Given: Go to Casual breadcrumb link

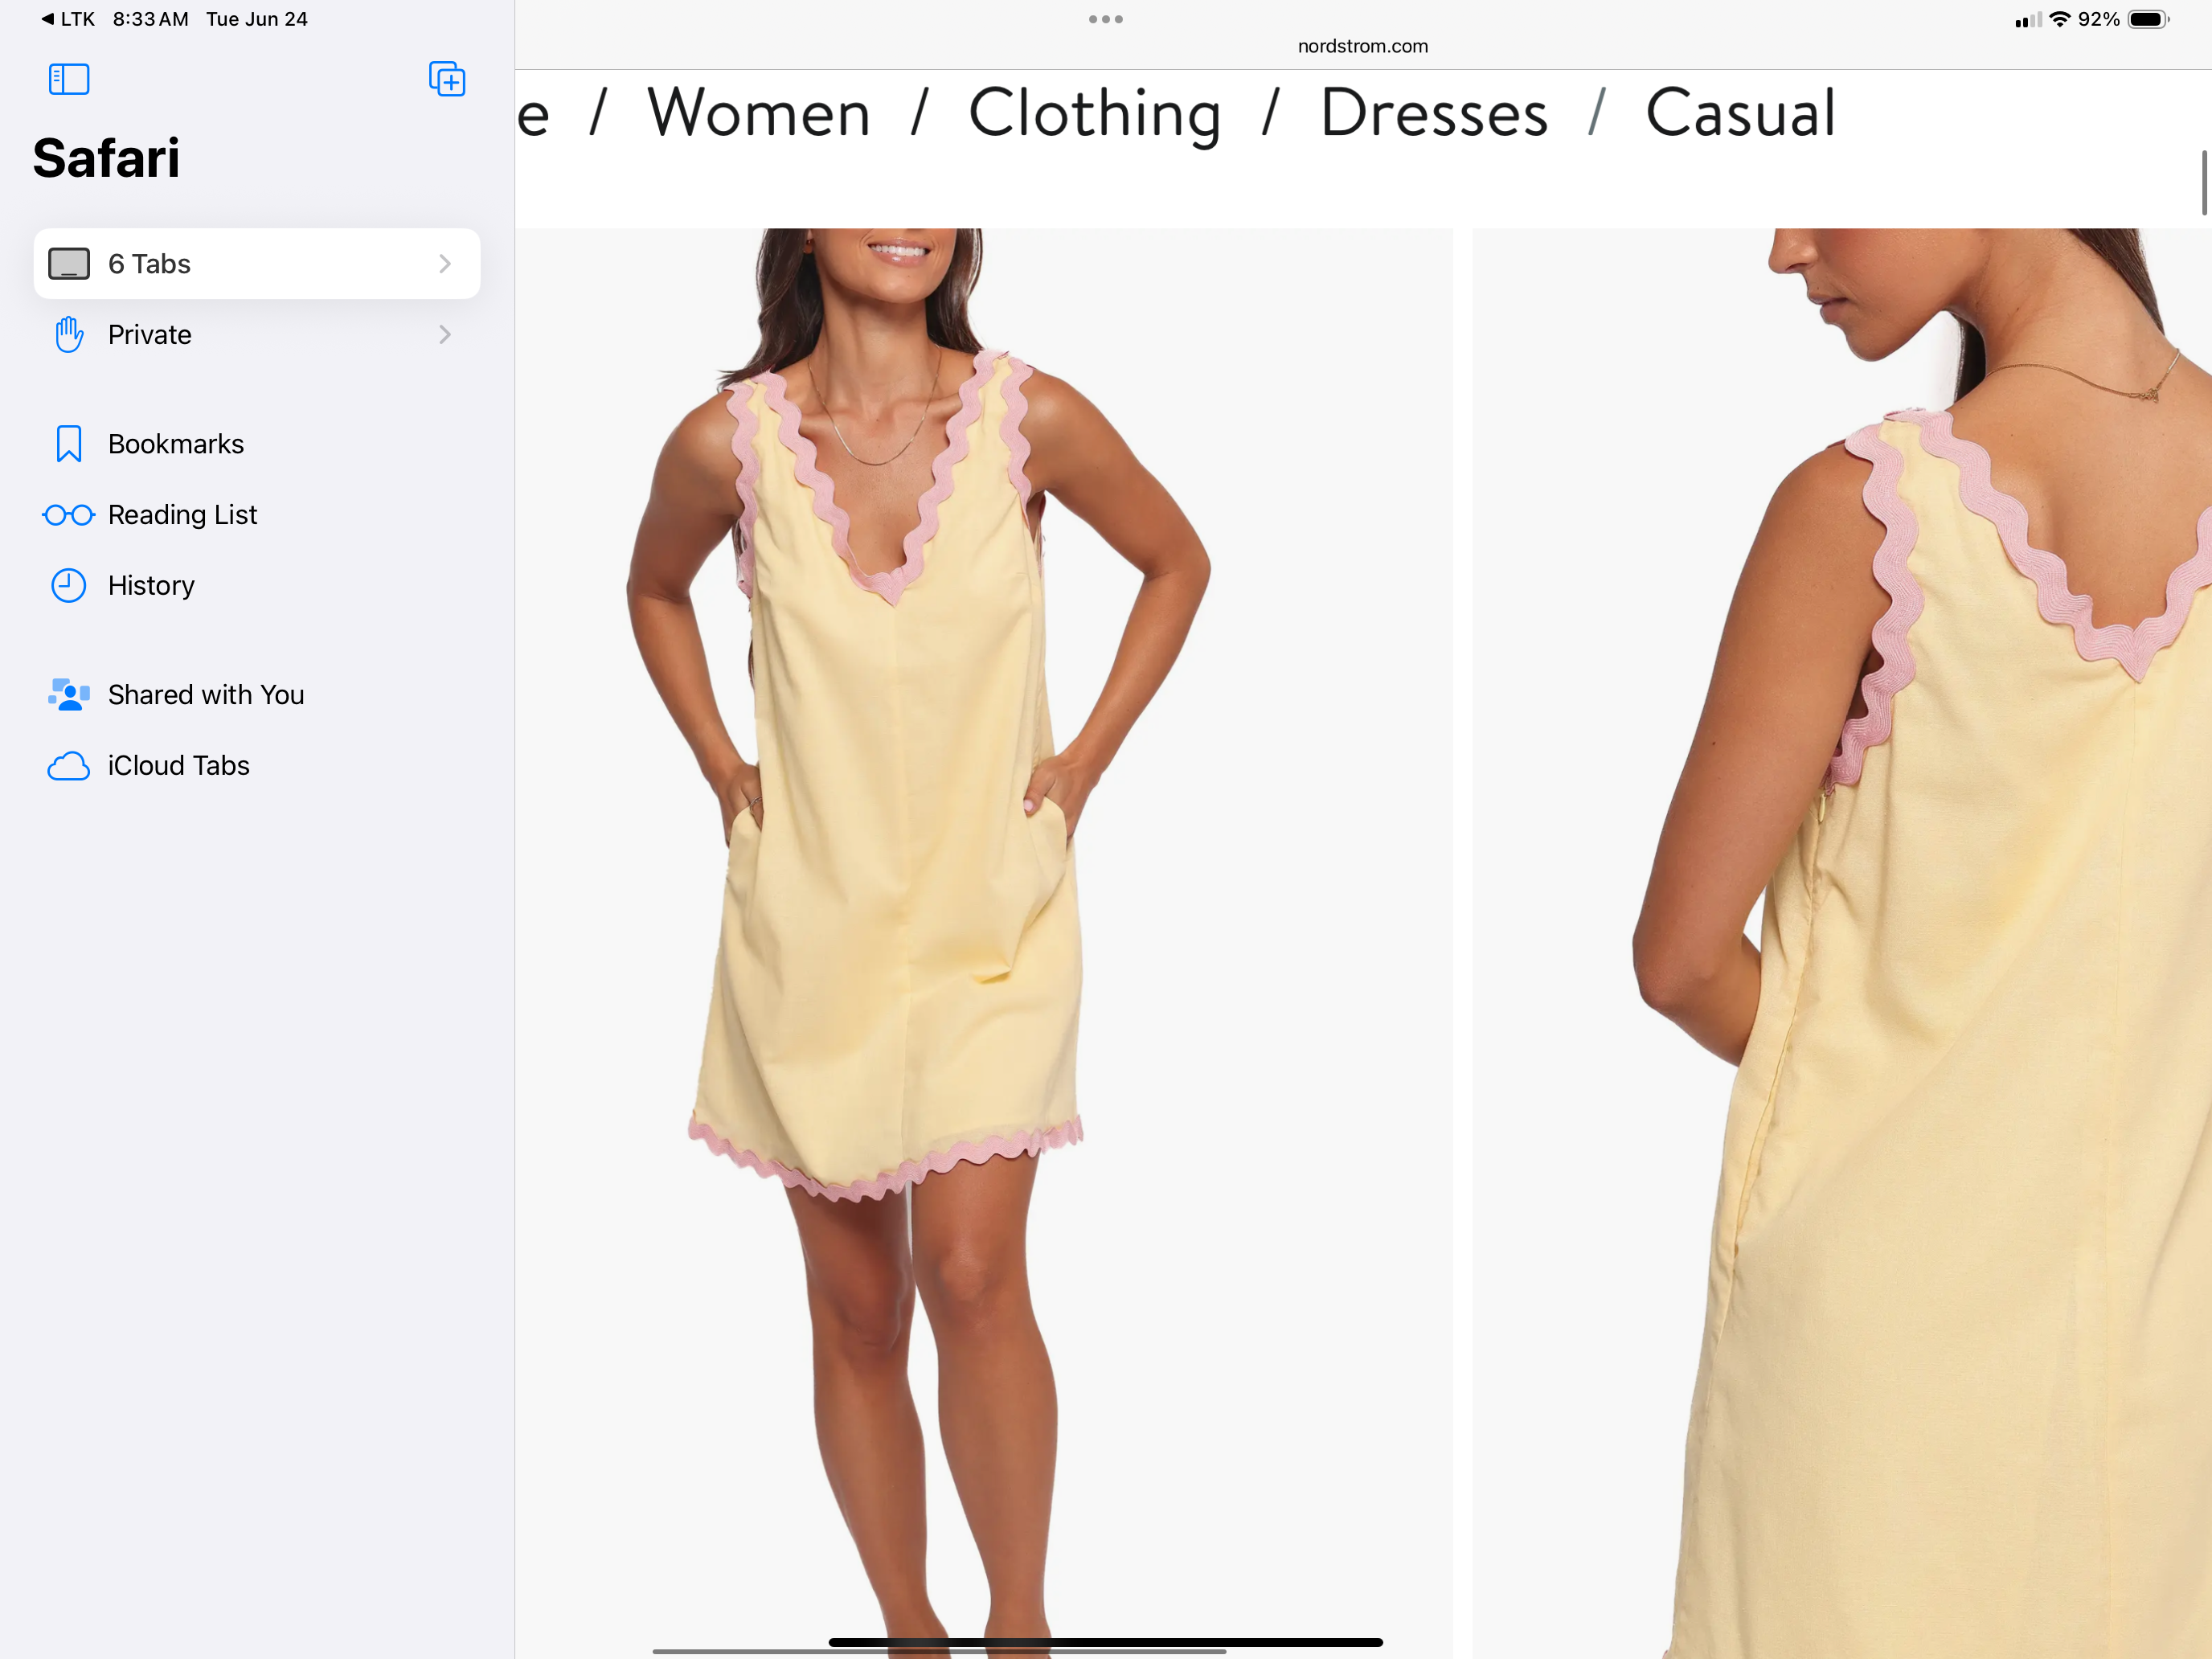Looking at the screenshot, I should 1740,113.
